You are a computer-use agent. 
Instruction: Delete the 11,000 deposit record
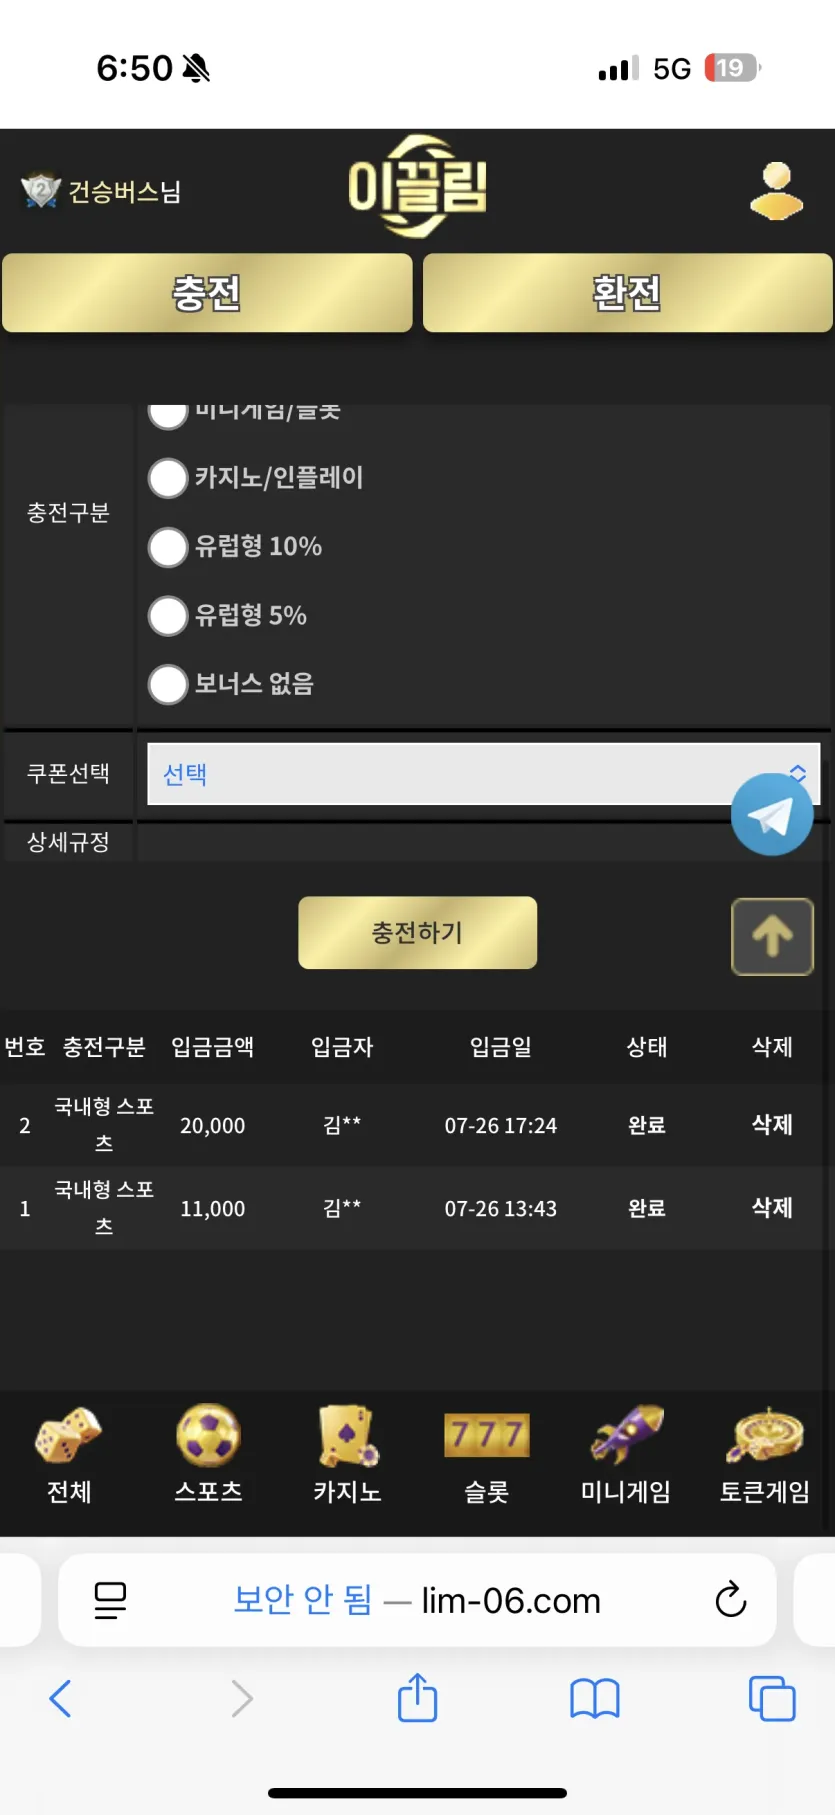(772, 1208)
